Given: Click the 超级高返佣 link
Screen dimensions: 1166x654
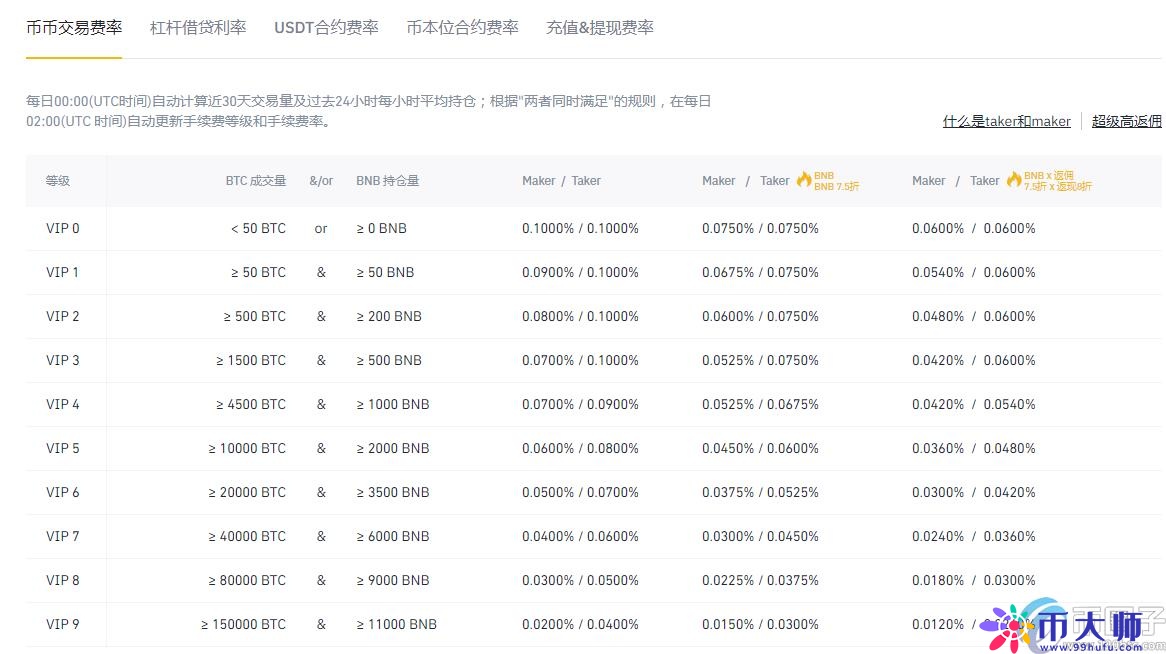Looking at the screenshot, I should coord(1127,119).
